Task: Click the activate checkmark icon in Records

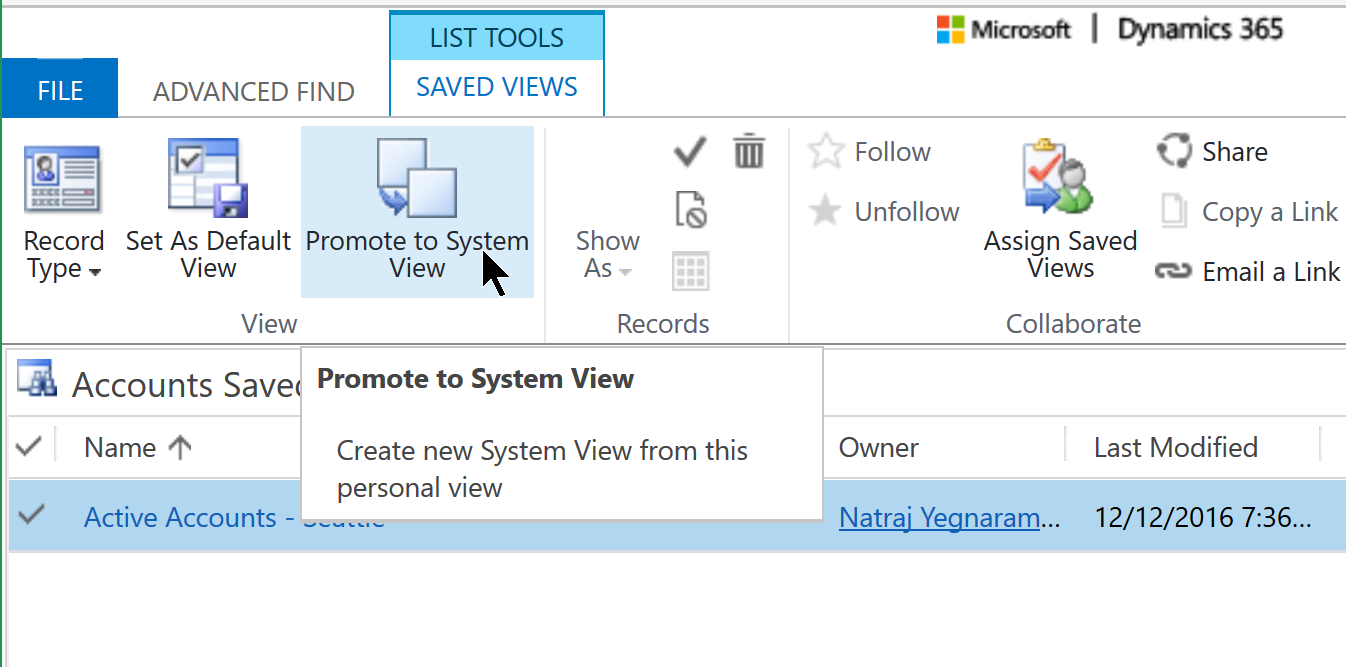Action: pos(690,153)
